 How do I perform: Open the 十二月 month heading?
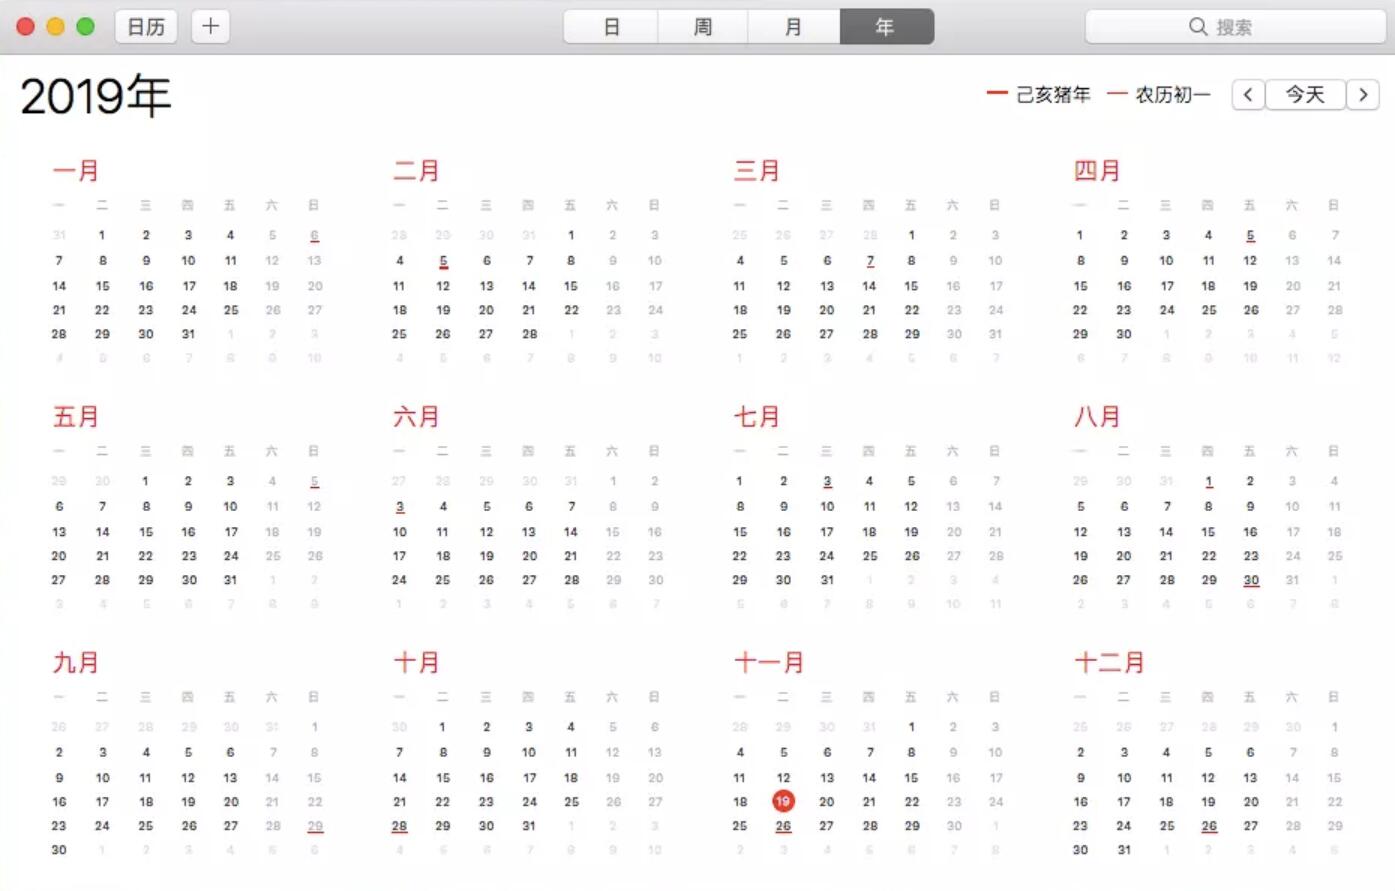coord(1109,663)
